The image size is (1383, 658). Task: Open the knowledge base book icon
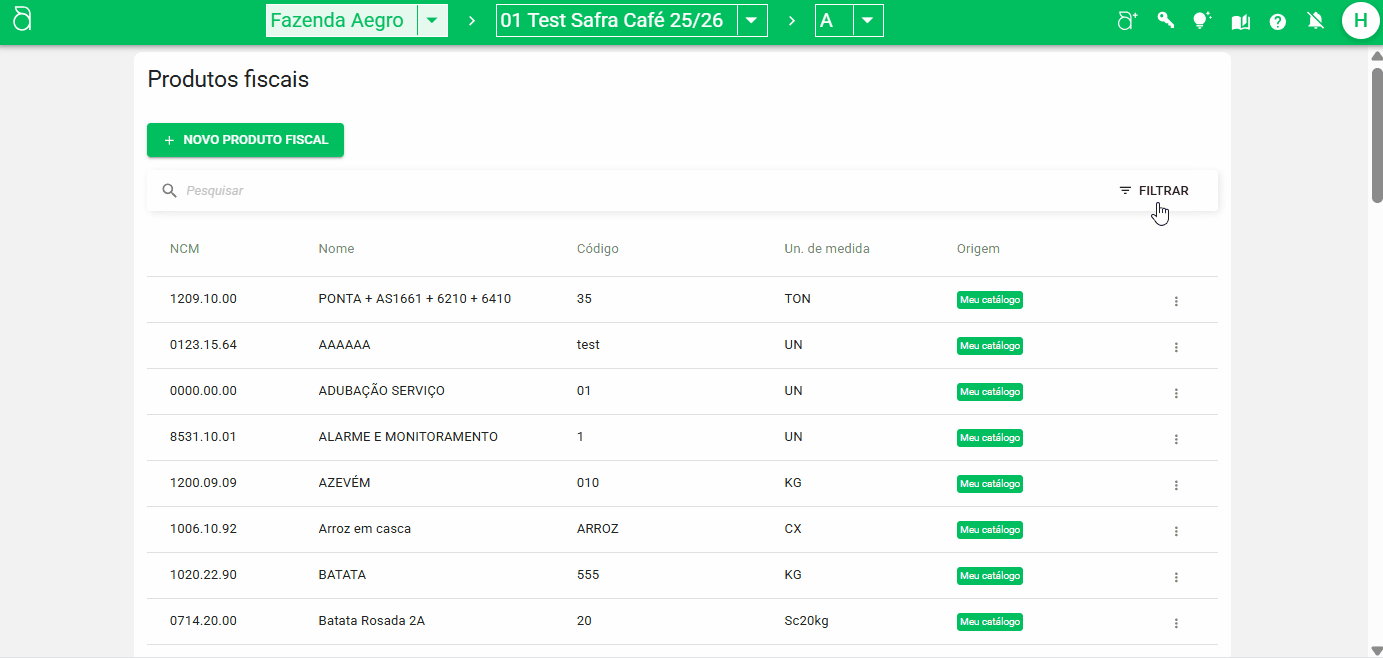click(x=1240, y=19)
